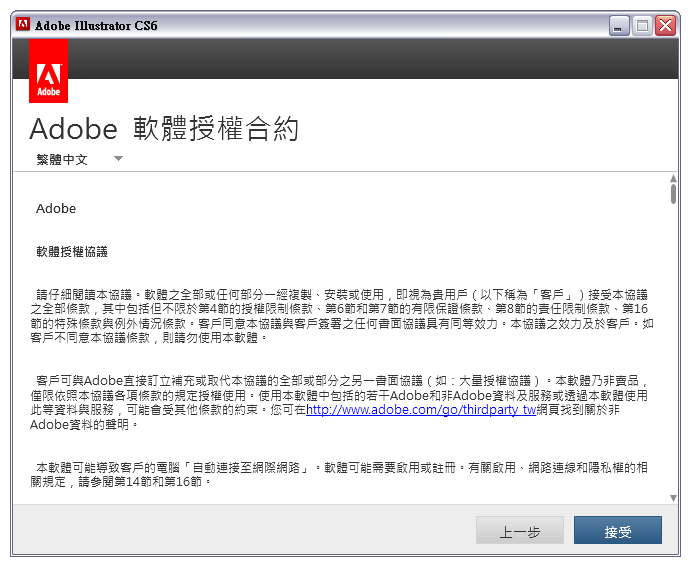Click the scrollbar down arrow

tap(673, 498)
